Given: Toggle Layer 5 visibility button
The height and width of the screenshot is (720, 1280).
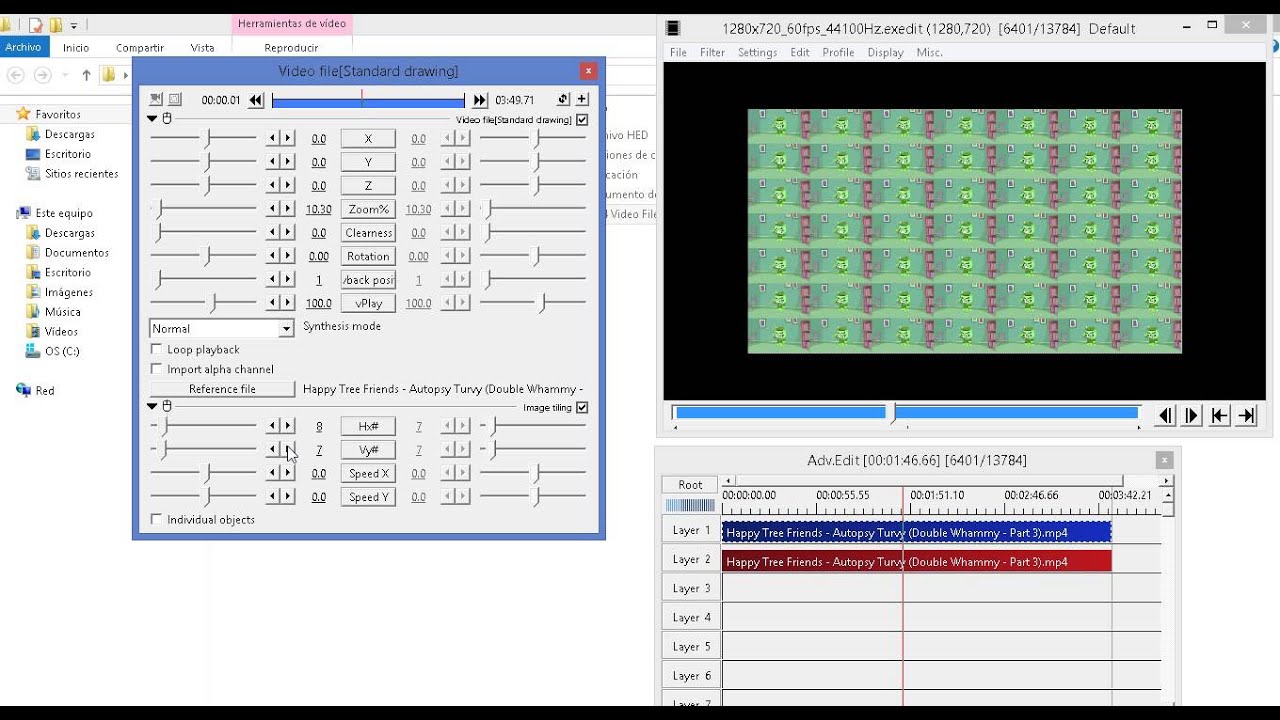Looking at the screenshot, I should [691, 647].
